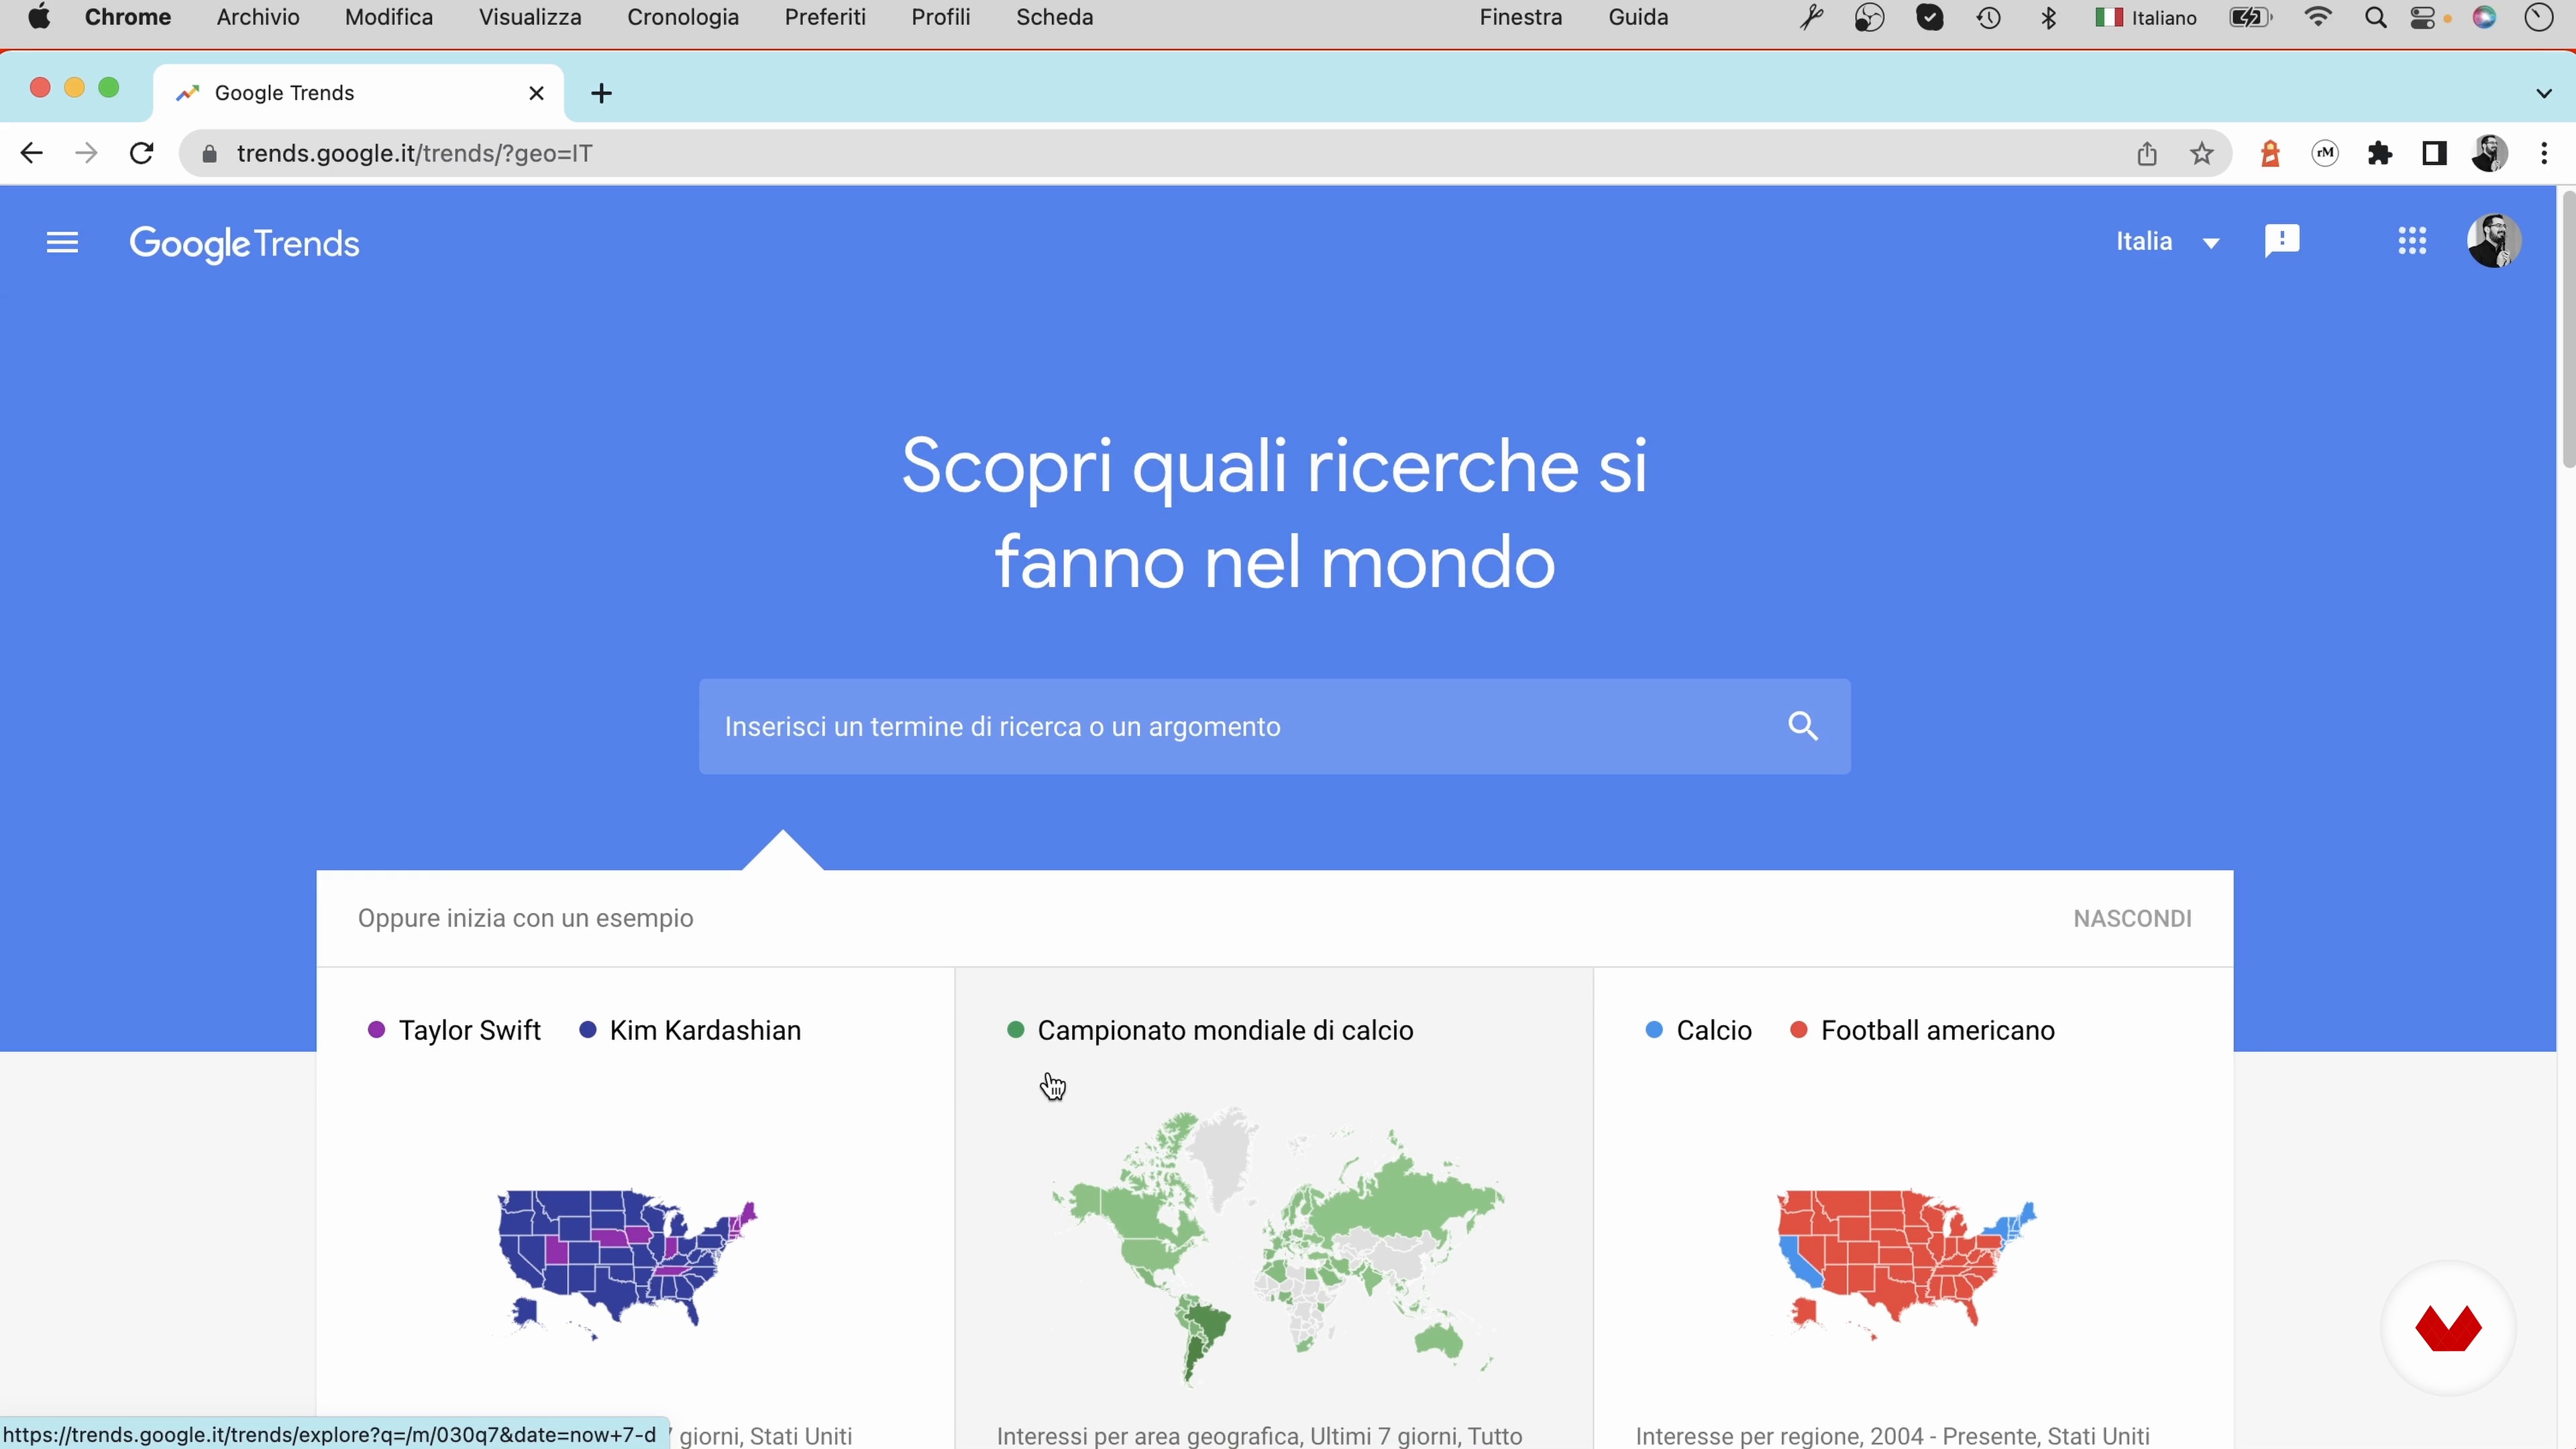Image resolution: width=2576 pixels, height=1449 pixels.
Task: Open the Google apps grid
Action: [x=2411, y=241]
